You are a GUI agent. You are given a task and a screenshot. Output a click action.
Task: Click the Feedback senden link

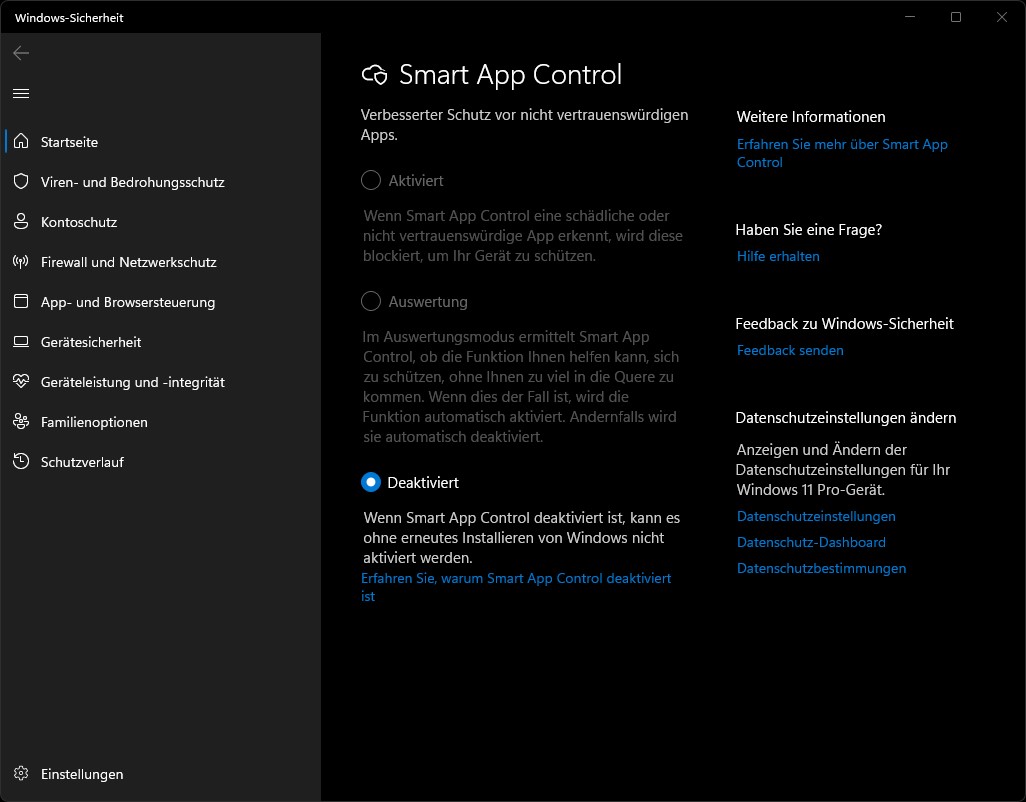[790, 351]
